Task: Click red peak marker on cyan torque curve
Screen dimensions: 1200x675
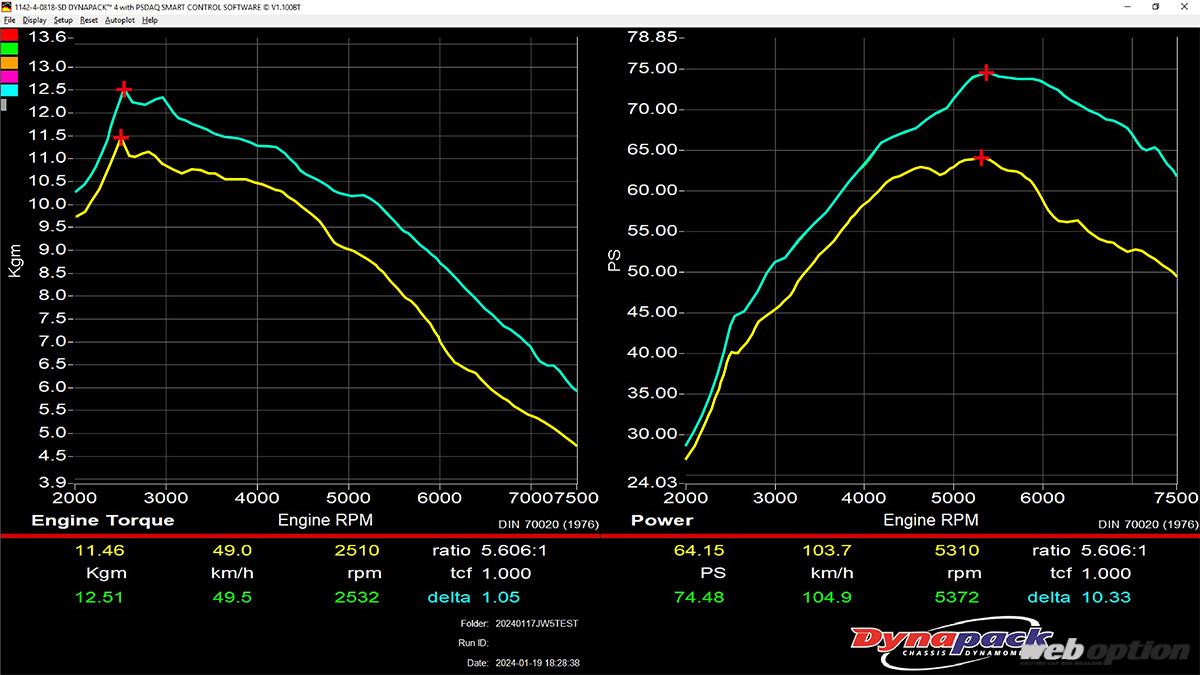Action: click(x=124, y=89)
